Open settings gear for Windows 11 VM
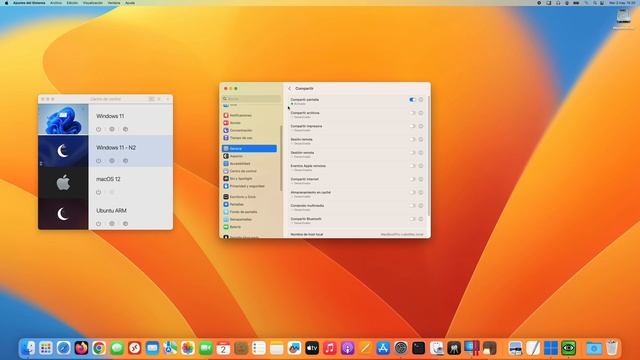Screen dimensions: 640x360 (x=111, y=129)
